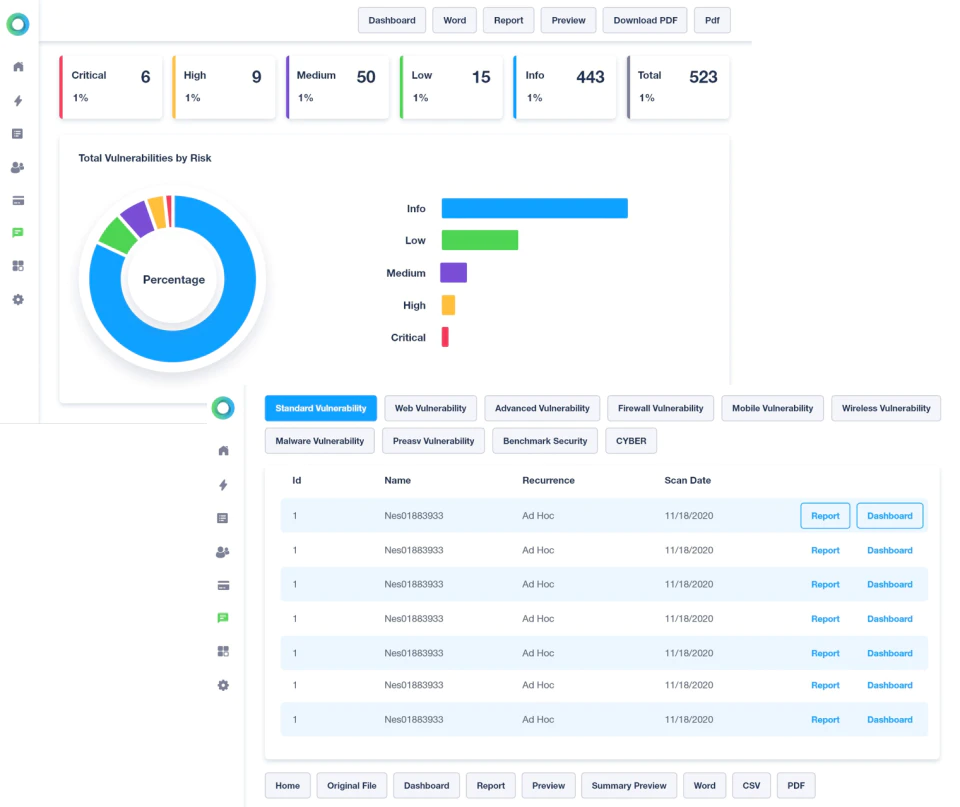The width and height of the screenshot is (960, 807).
Task: Open the settings gear in lower sidebar
Action: click(x=223, y=685)
